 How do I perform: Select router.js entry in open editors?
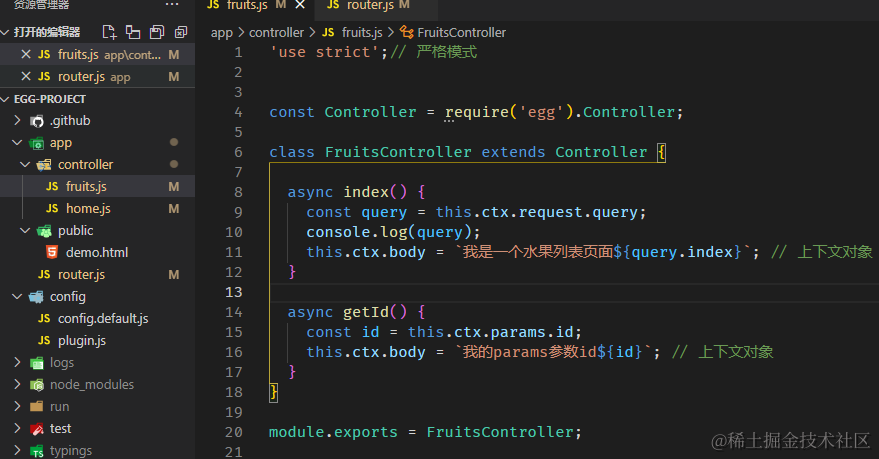point(98,76)
